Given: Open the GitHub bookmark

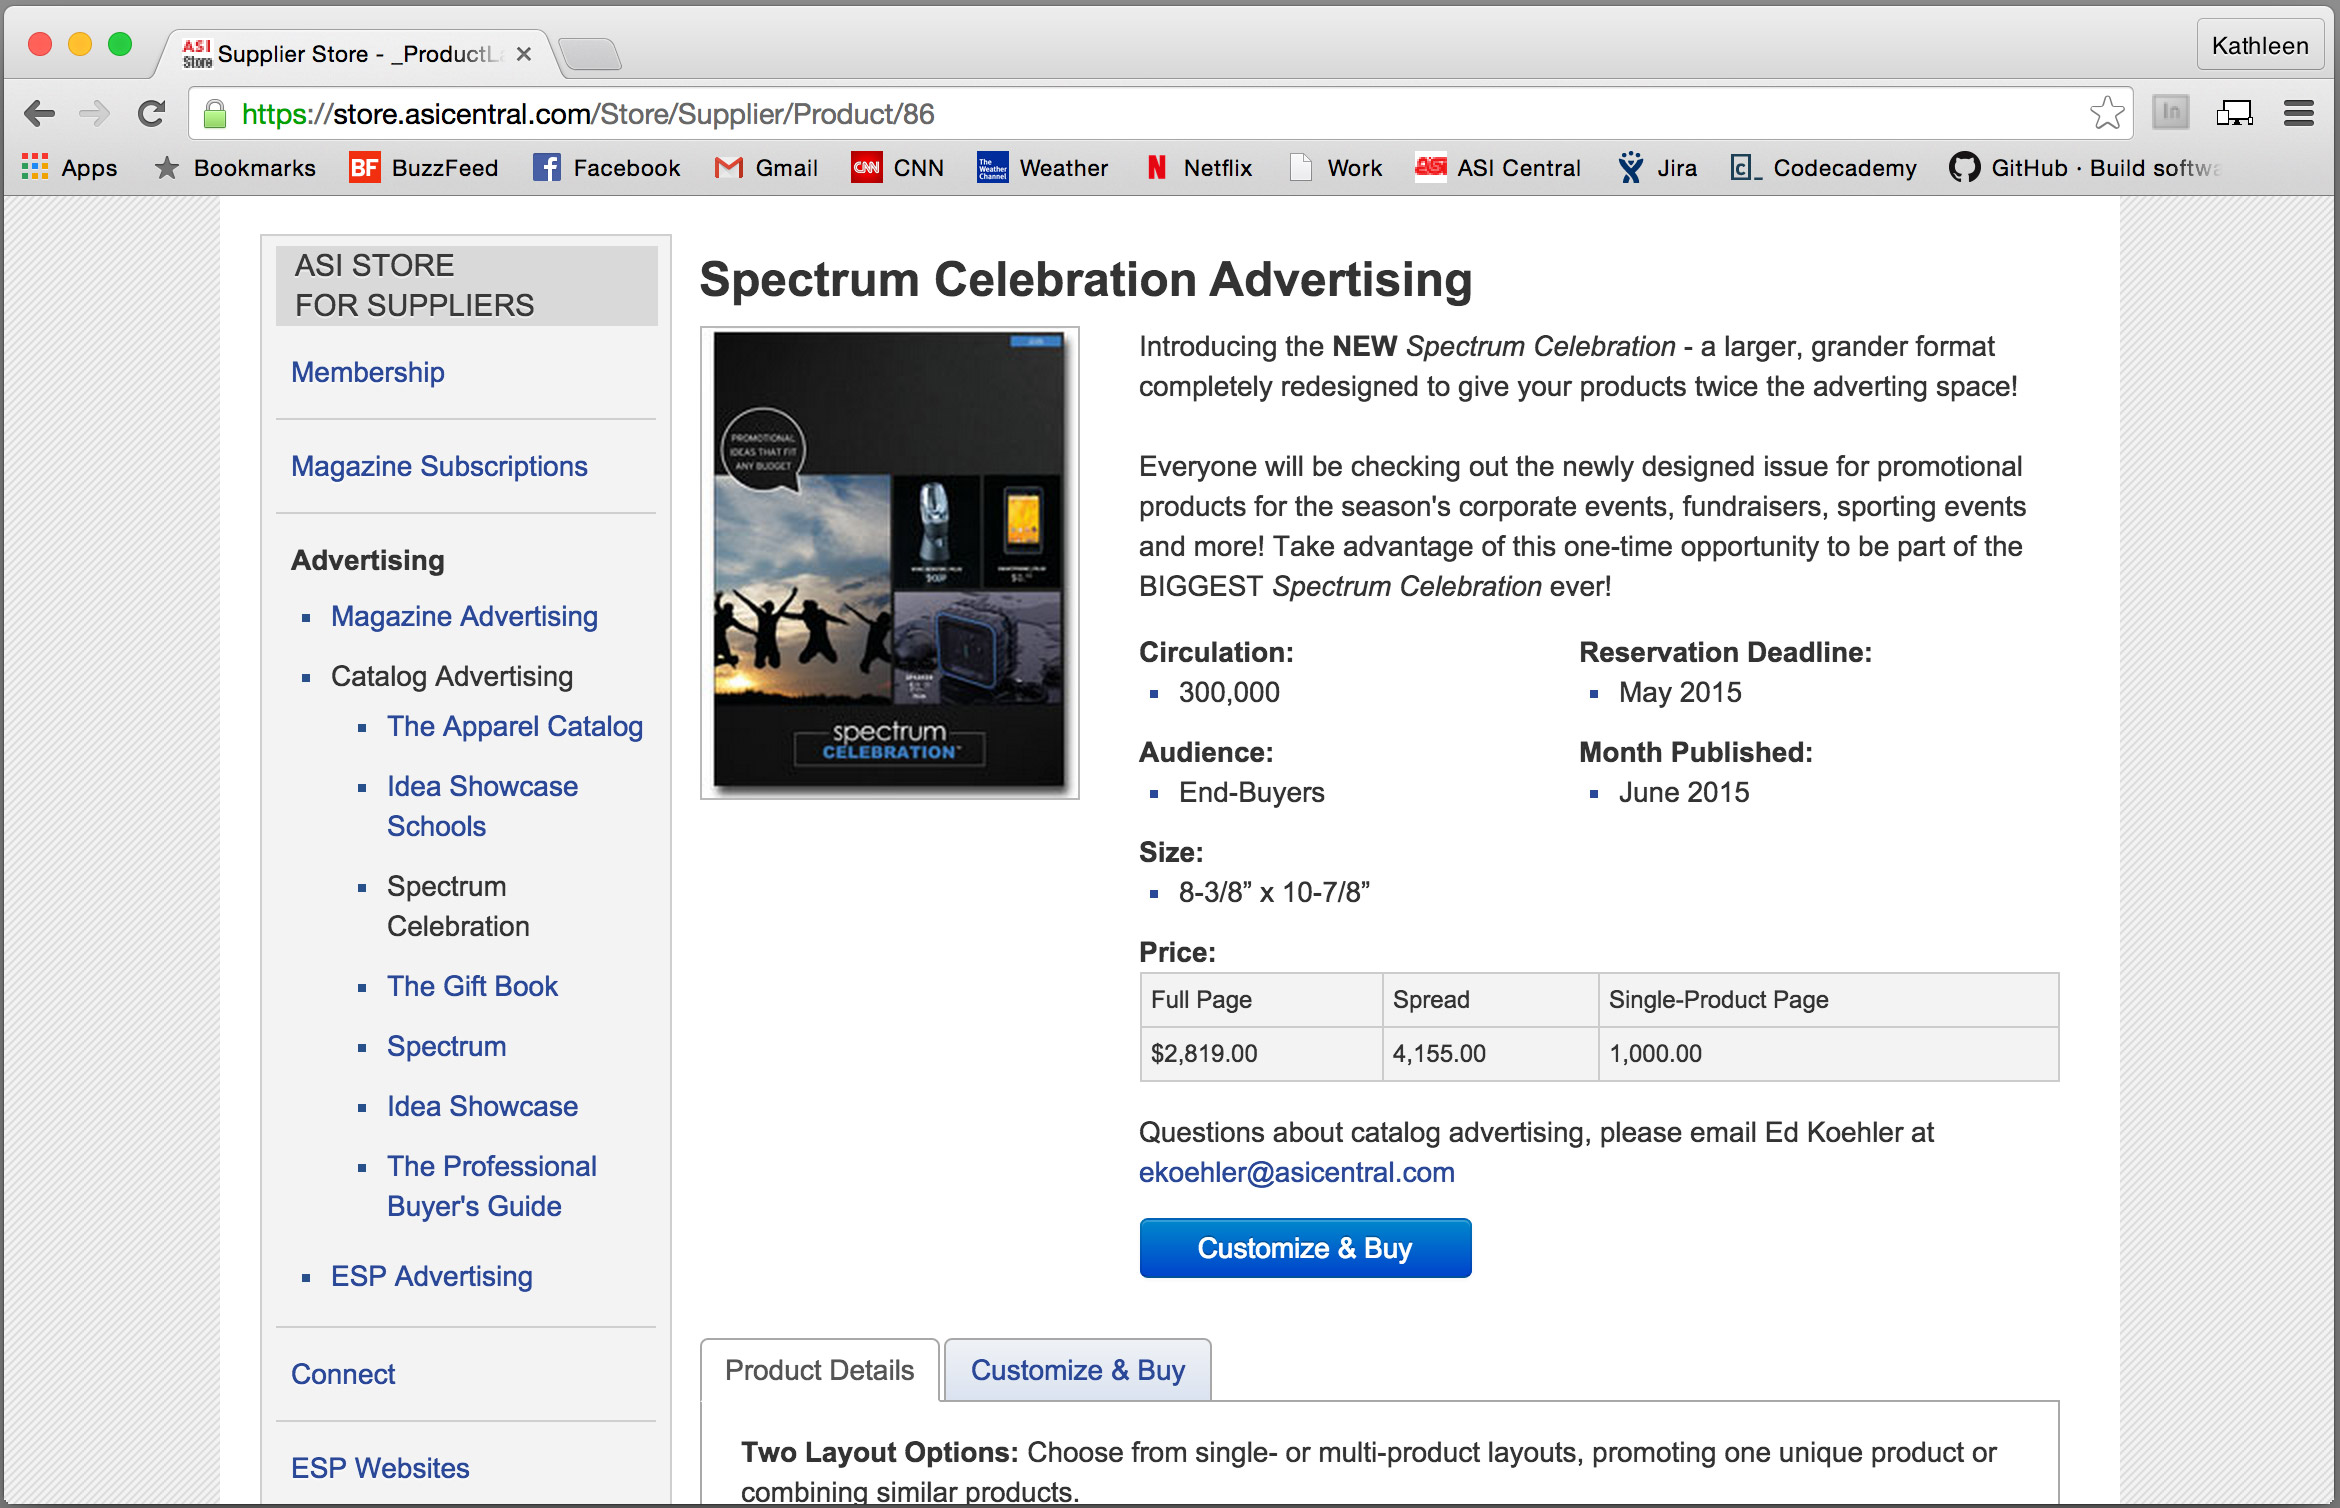Looking at the screenshot, I should 2085,167.
